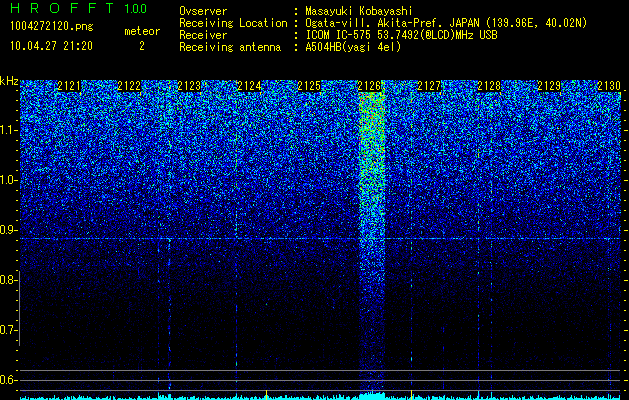
Task: Click the 'Receiver' field label
Action: [203, 35]
